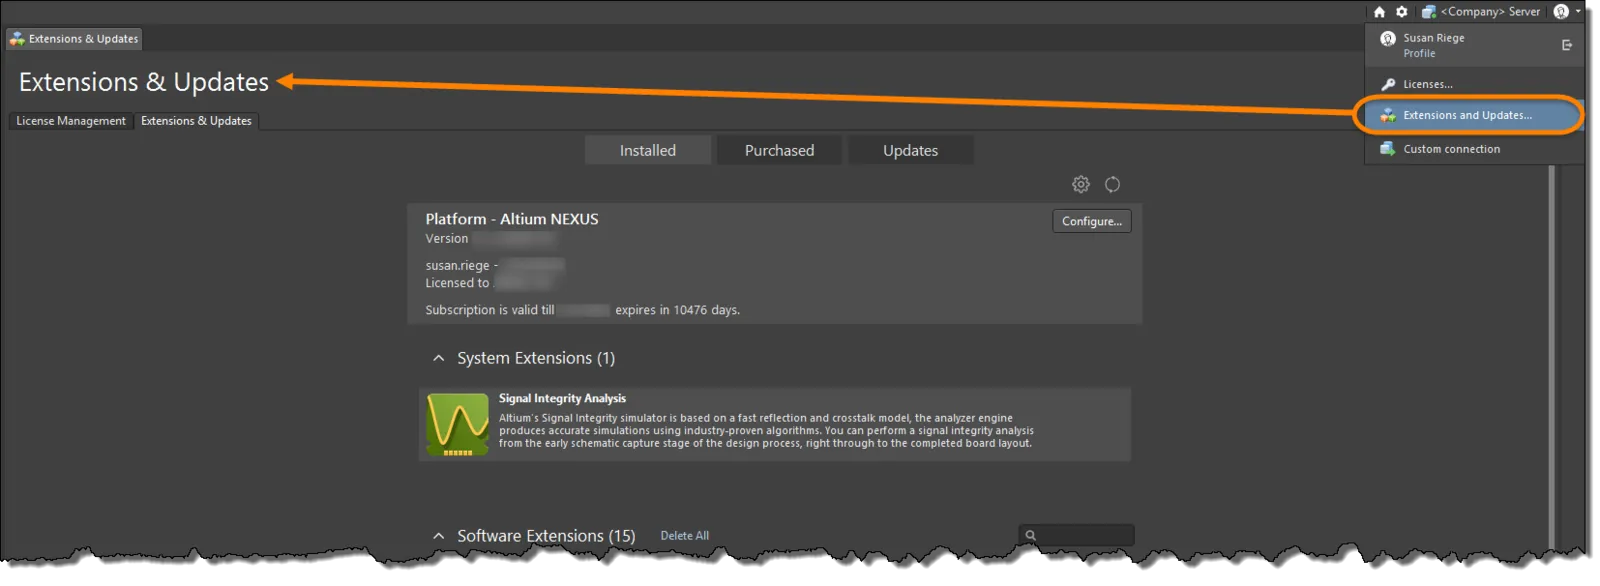Click the refresh icon above platform panel
This screenshot has width=1600, height=586.
1112,184
